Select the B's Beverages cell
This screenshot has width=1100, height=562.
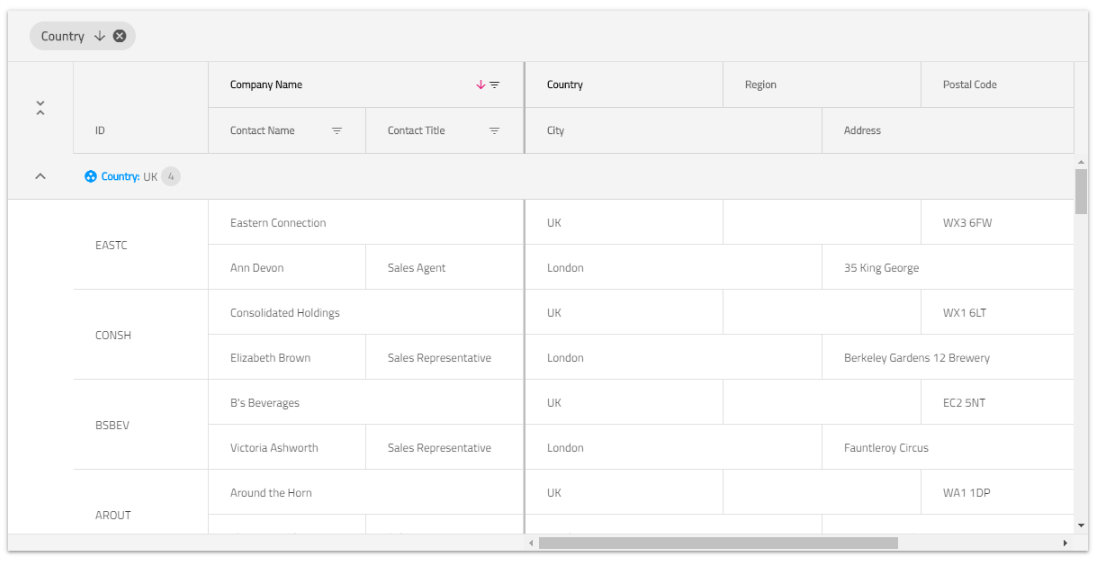(365, 402)
